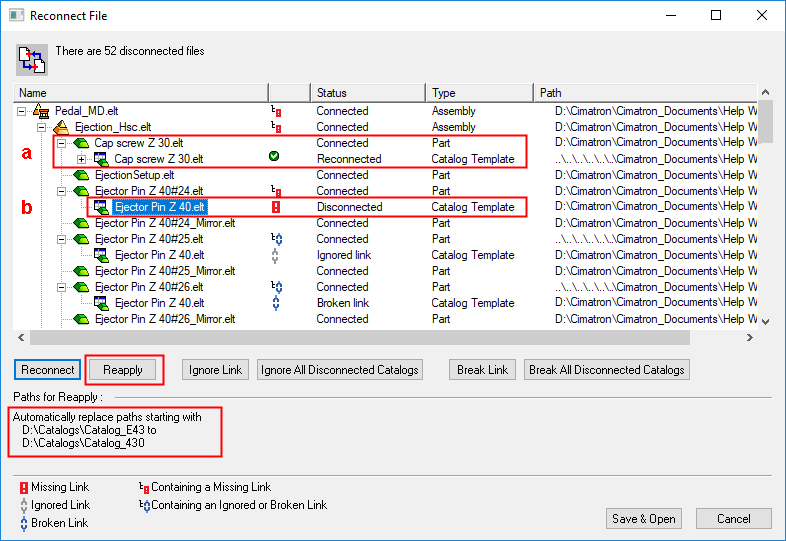Select the Pedal_MD.elt assembly icon

(x=41, y=111)
